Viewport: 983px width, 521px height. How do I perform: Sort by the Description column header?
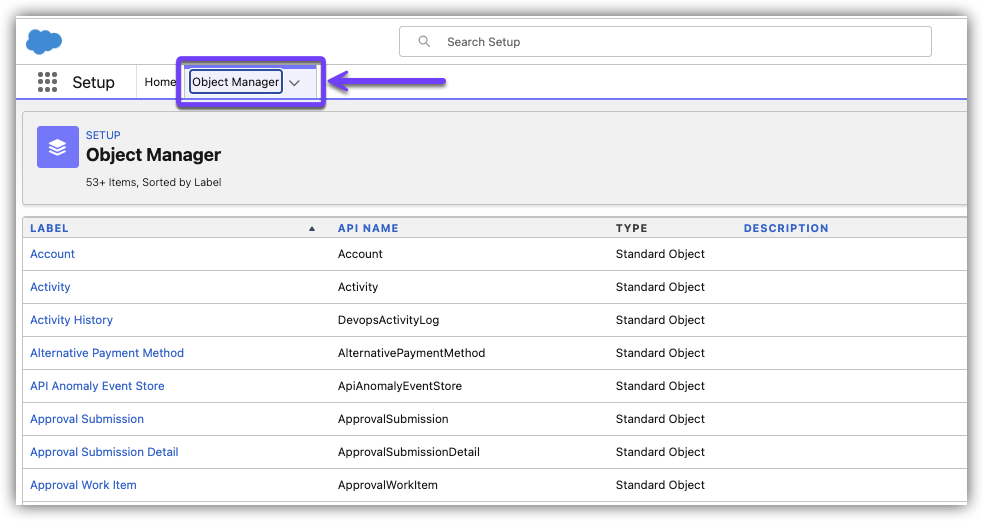786,229
